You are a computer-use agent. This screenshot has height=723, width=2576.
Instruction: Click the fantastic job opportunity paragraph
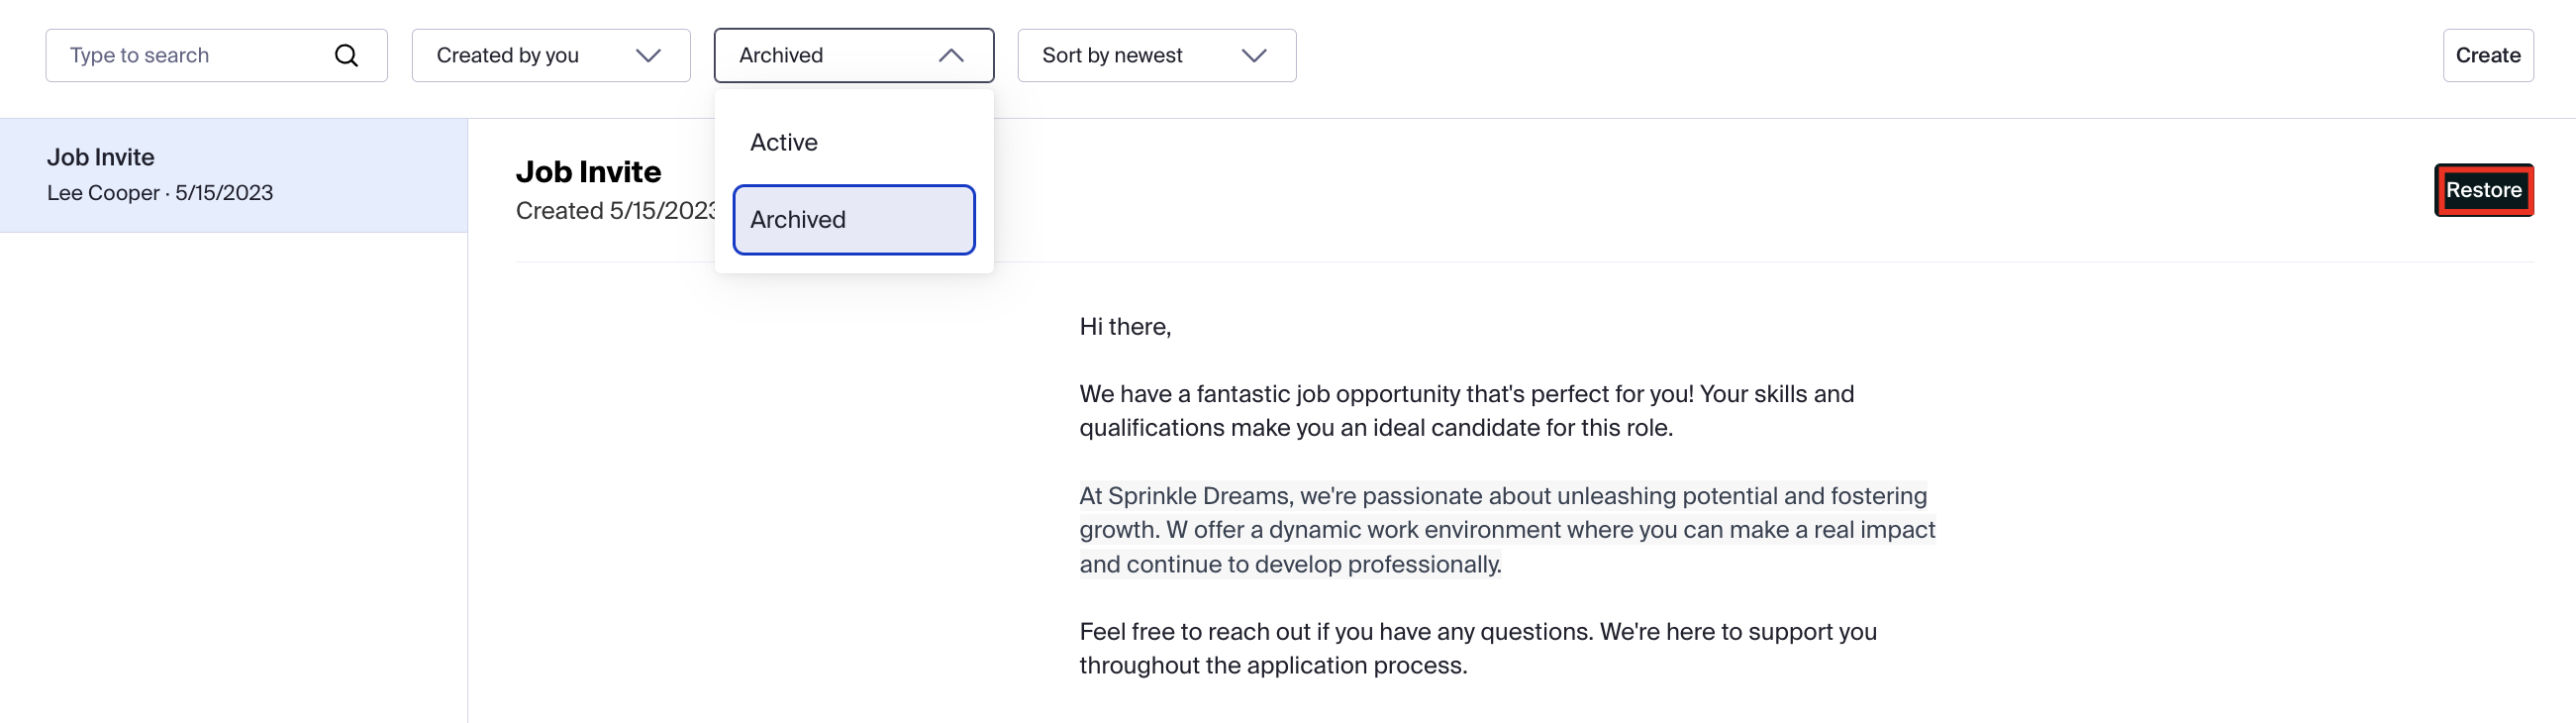(x=1467, y=411)
